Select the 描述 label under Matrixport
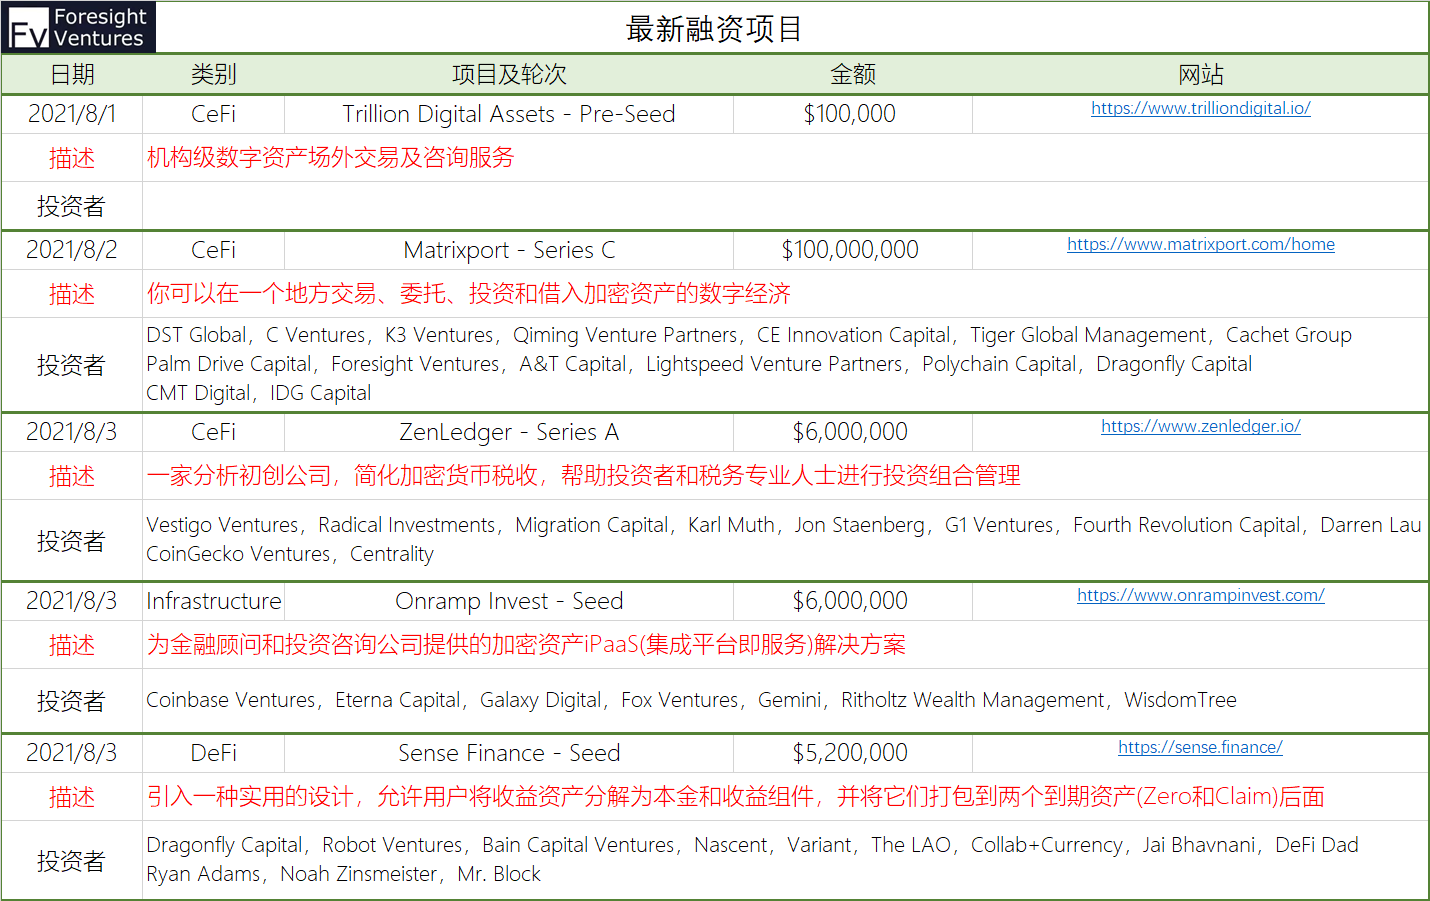The image size is (1430, 901). (x=72, y=294)
